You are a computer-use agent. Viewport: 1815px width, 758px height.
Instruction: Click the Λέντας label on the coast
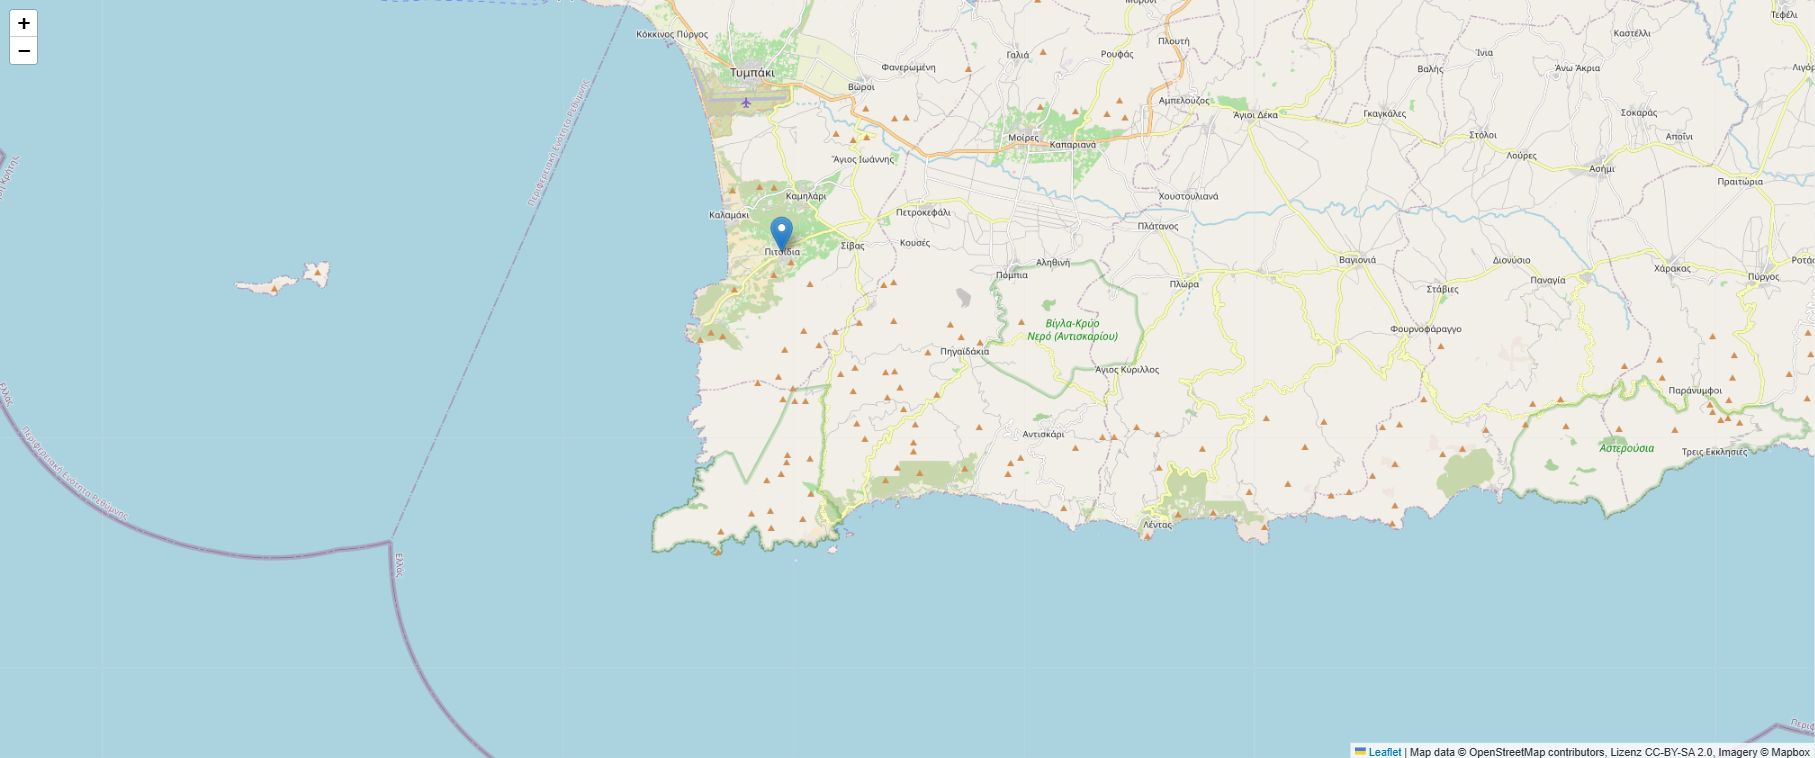tap(1157, 525)
